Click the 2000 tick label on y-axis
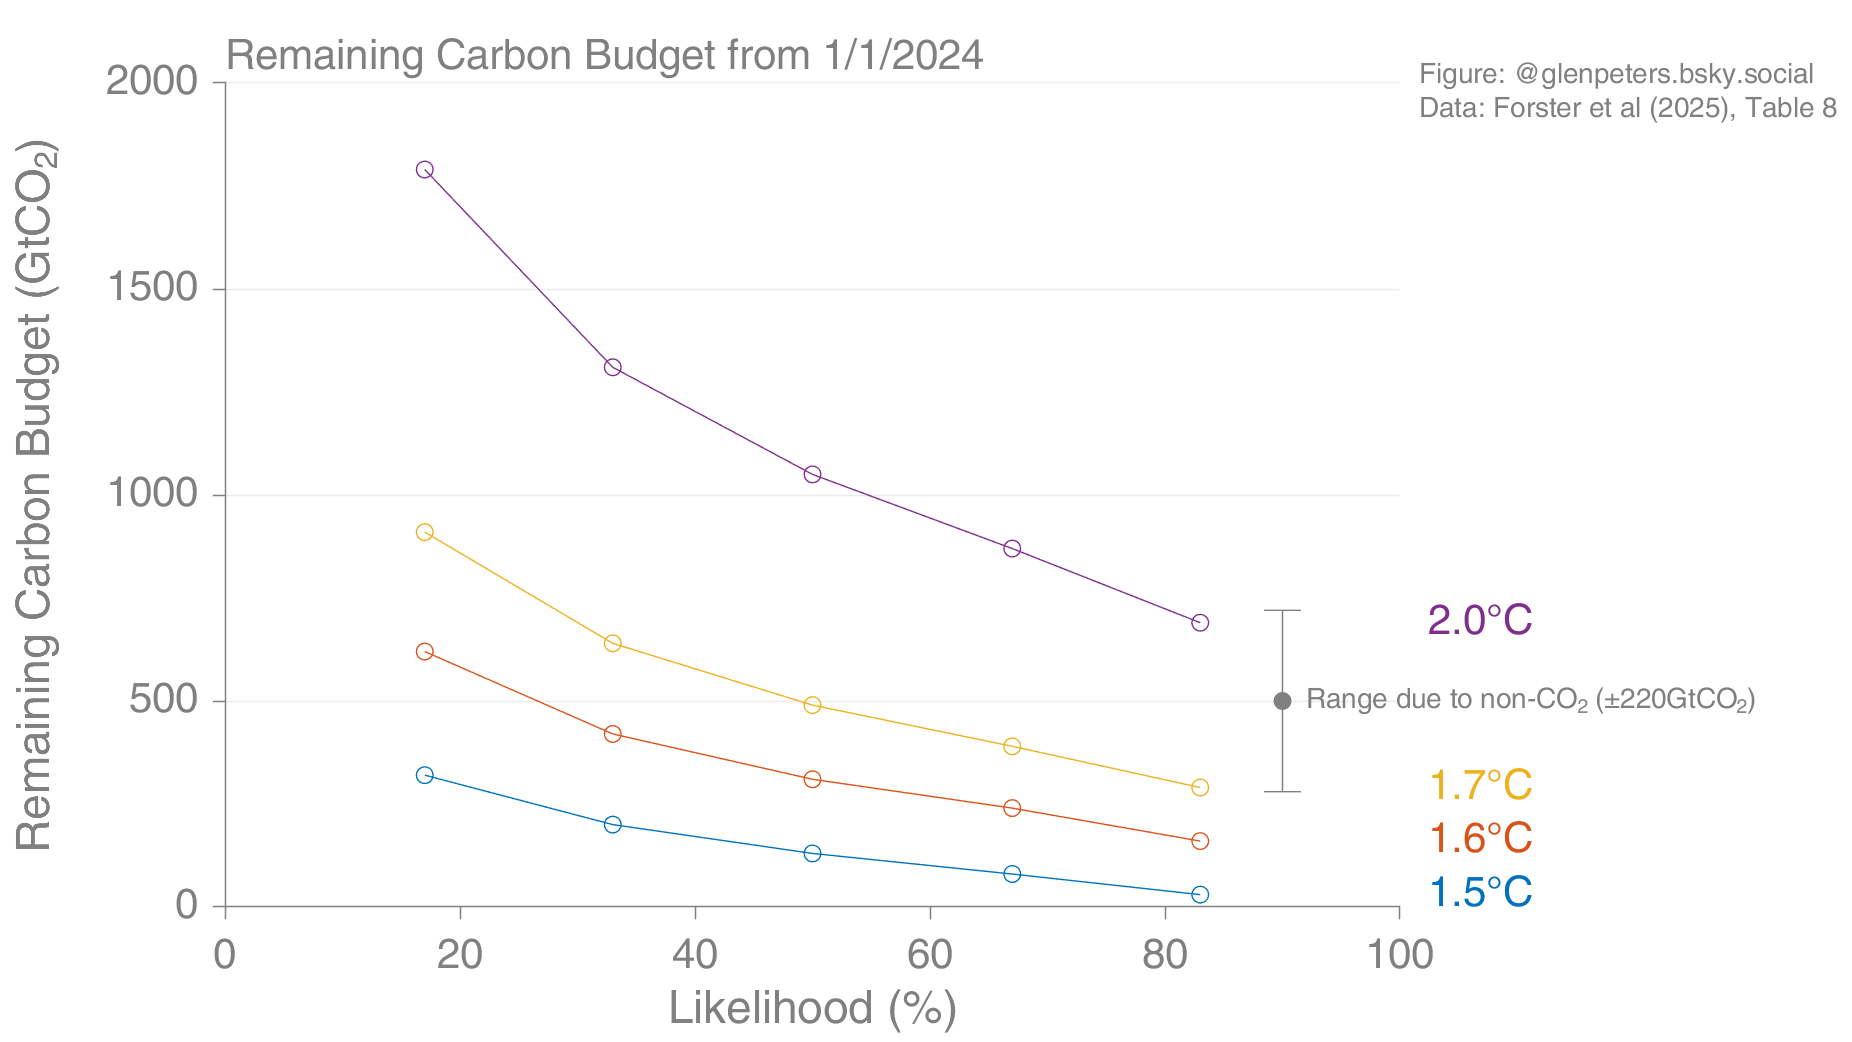Screen dimensions: 1852x1042 point(152,82)
